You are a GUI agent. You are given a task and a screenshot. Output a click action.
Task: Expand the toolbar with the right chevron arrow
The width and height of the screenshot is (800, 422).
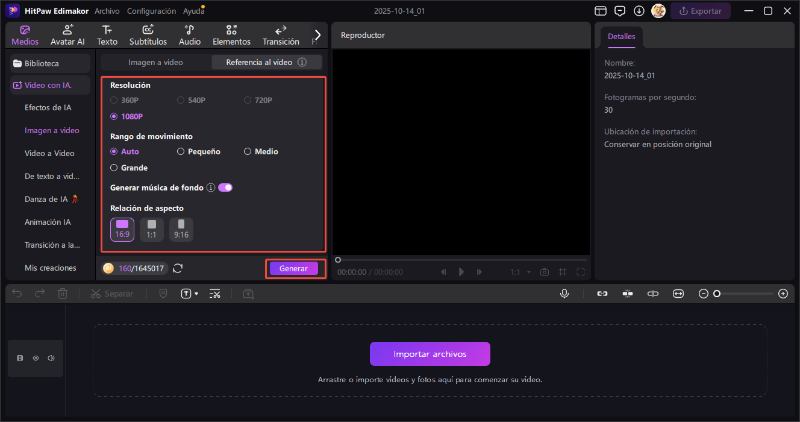click(317, 35)
